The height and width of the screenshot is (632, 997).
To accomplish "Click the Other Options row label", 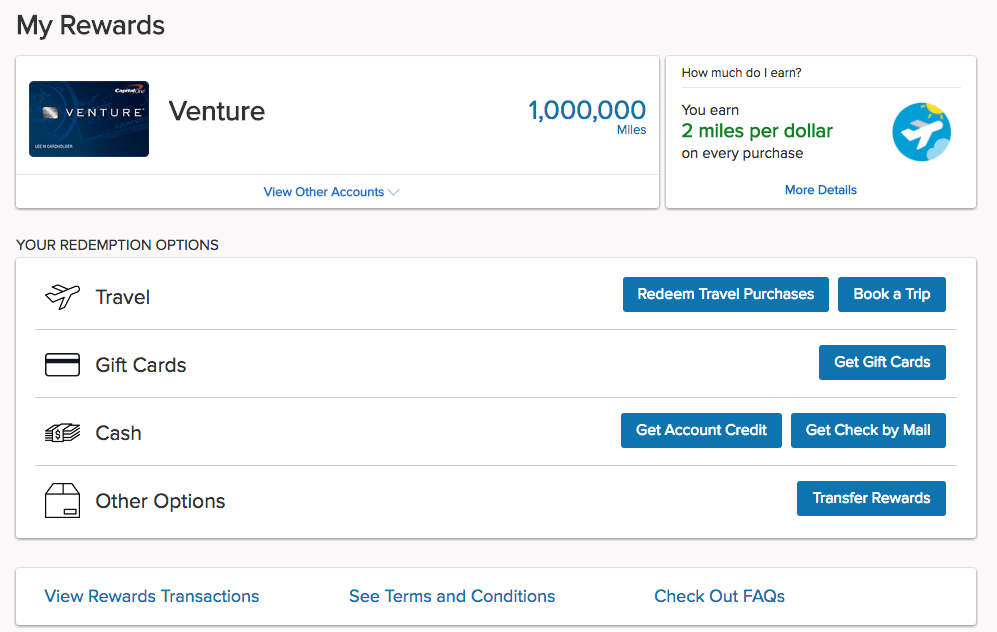I will [160, 501].
